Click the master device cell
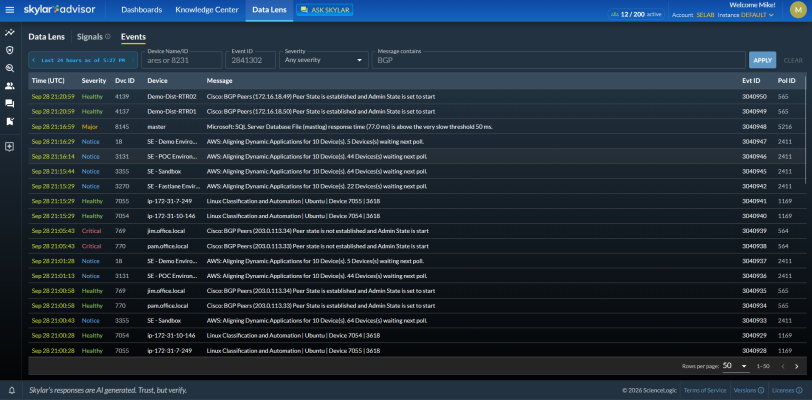Image resolution: width=812 pixels, height=400 pixels. click(156, 126)
